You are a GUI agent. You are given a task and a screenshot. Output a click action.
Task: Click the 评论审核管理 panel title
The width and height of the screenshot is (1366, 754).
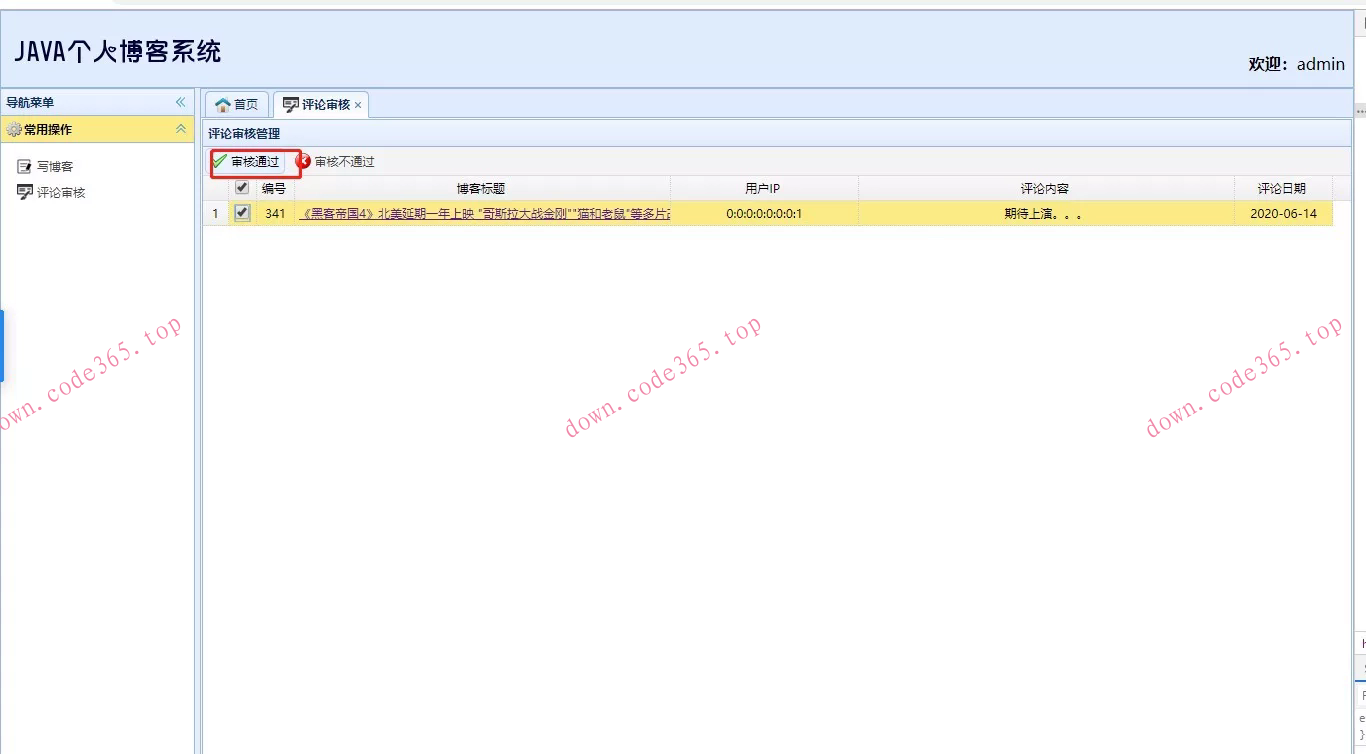[244, 133]
